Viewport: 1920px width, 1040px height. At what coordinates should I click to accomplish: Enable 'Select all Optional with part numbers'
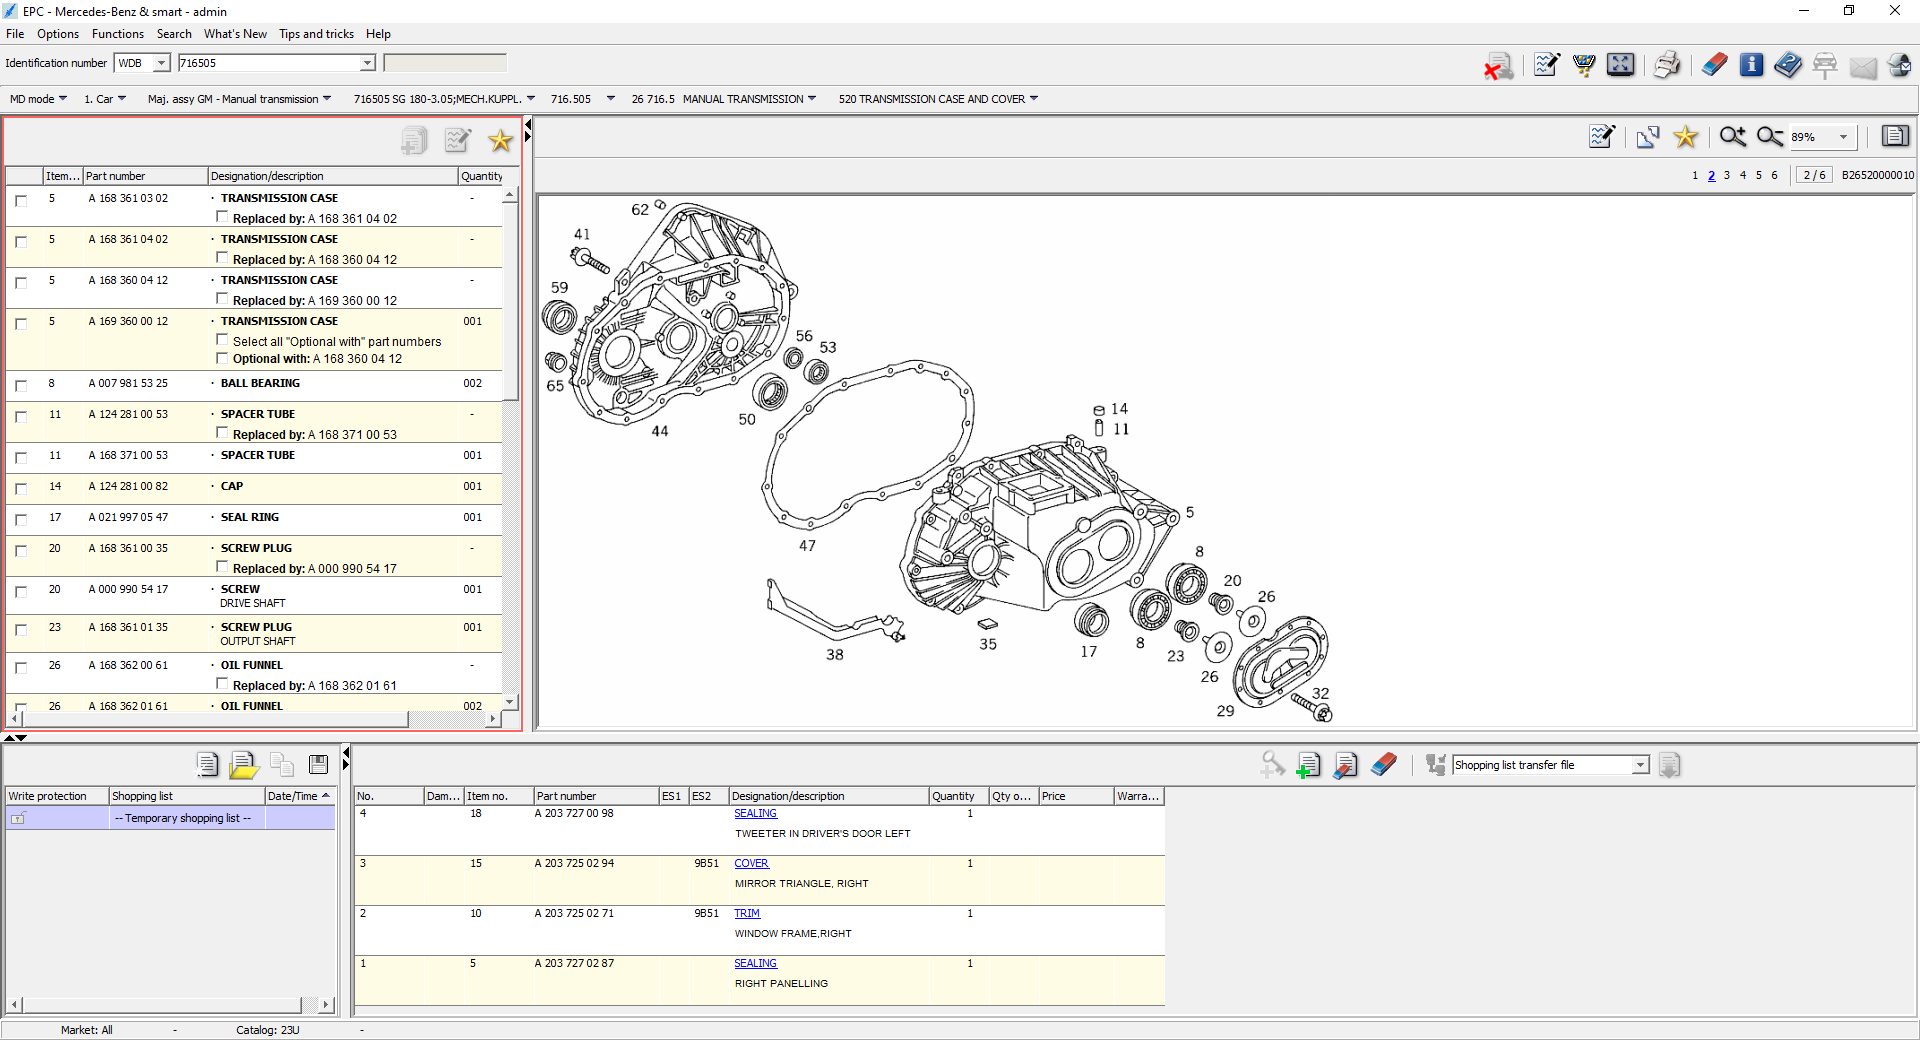pos(223,341)
